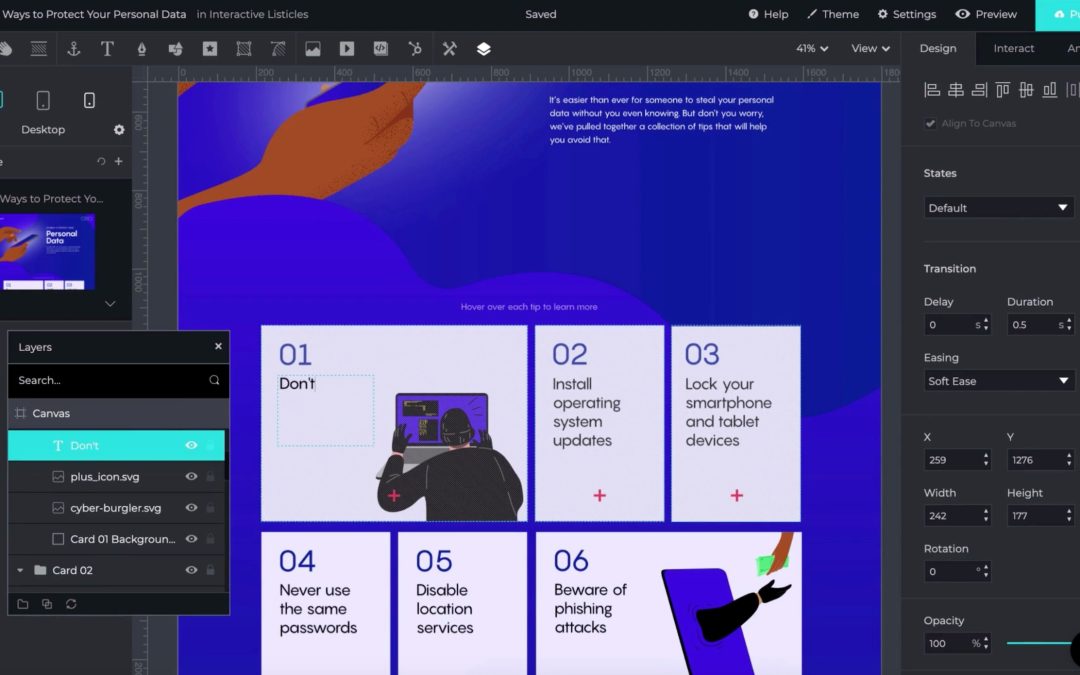Click the Delay value stepper arrows
1080x675 pixels.
(986, 324)
